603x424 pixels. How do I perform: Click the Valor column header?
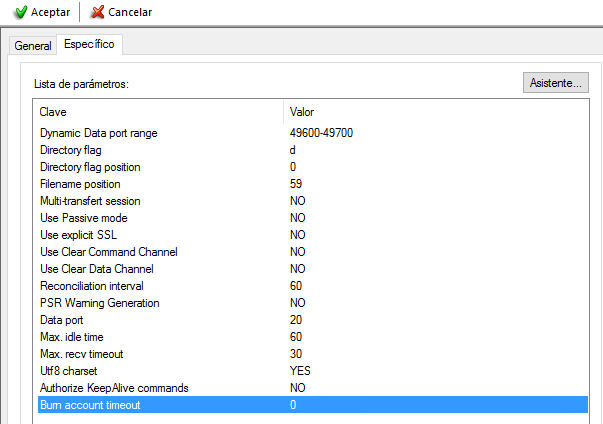click(x=302, y=112)
